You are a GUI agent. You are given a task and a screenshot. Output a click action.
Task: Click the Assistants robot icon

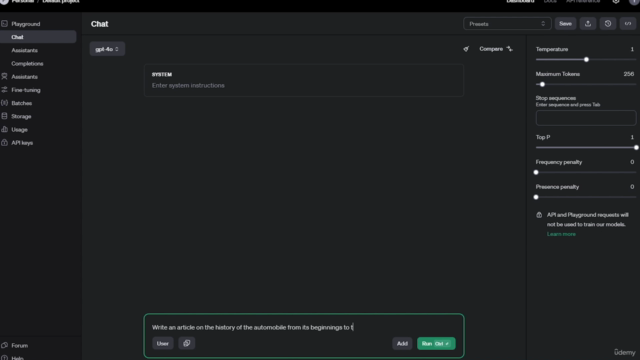point(4,76)
